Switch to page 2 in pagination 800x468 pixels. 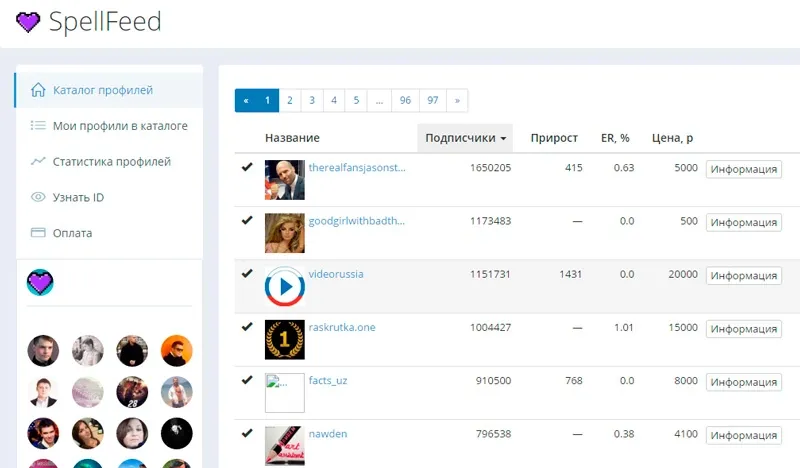(290, 101)
